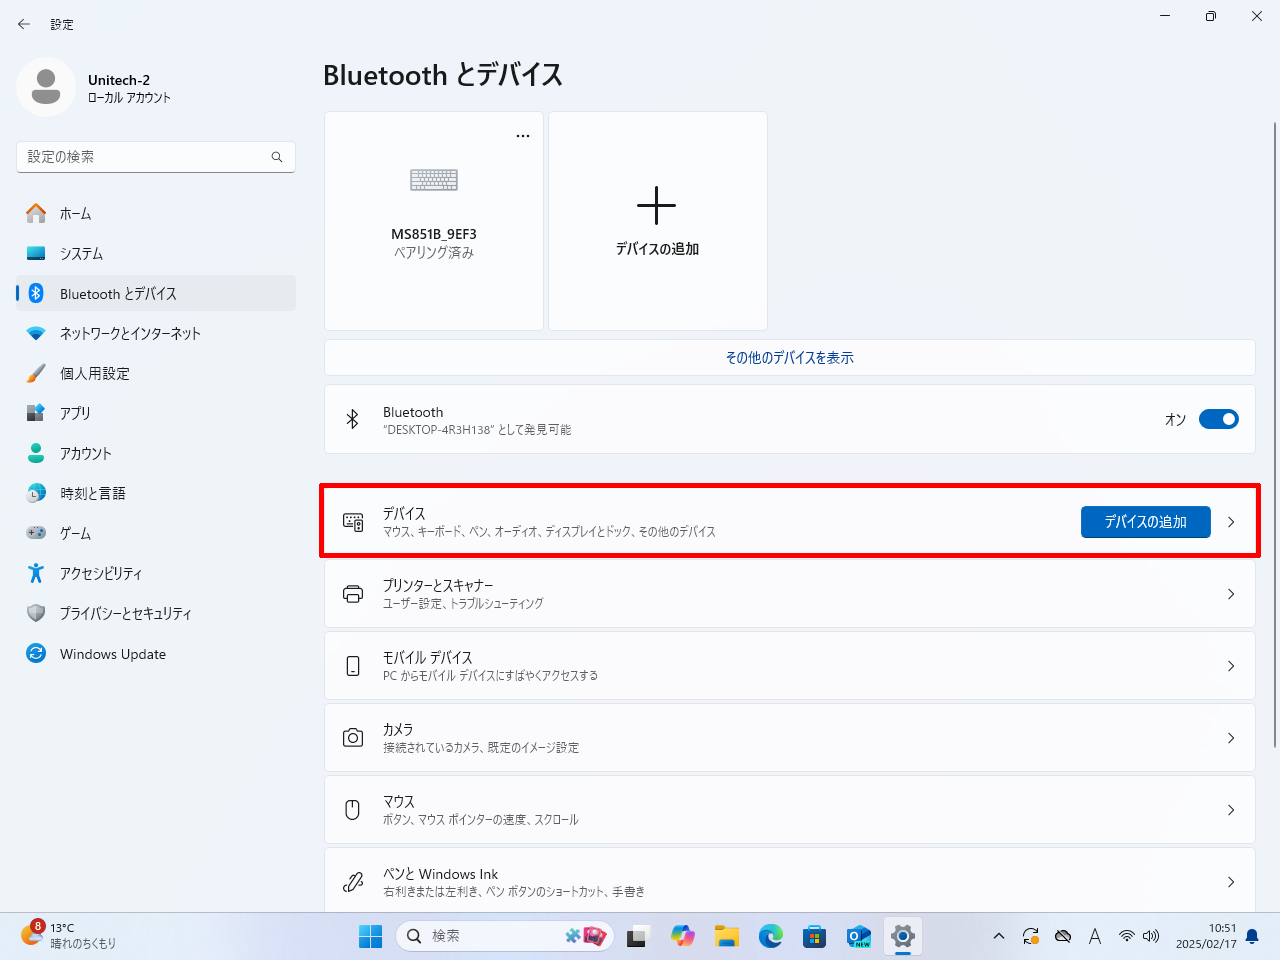Screen dimensions: 1280x960
Task: Expand the プリンターとスキャナー row chevron
Action: pos(1231,594)
